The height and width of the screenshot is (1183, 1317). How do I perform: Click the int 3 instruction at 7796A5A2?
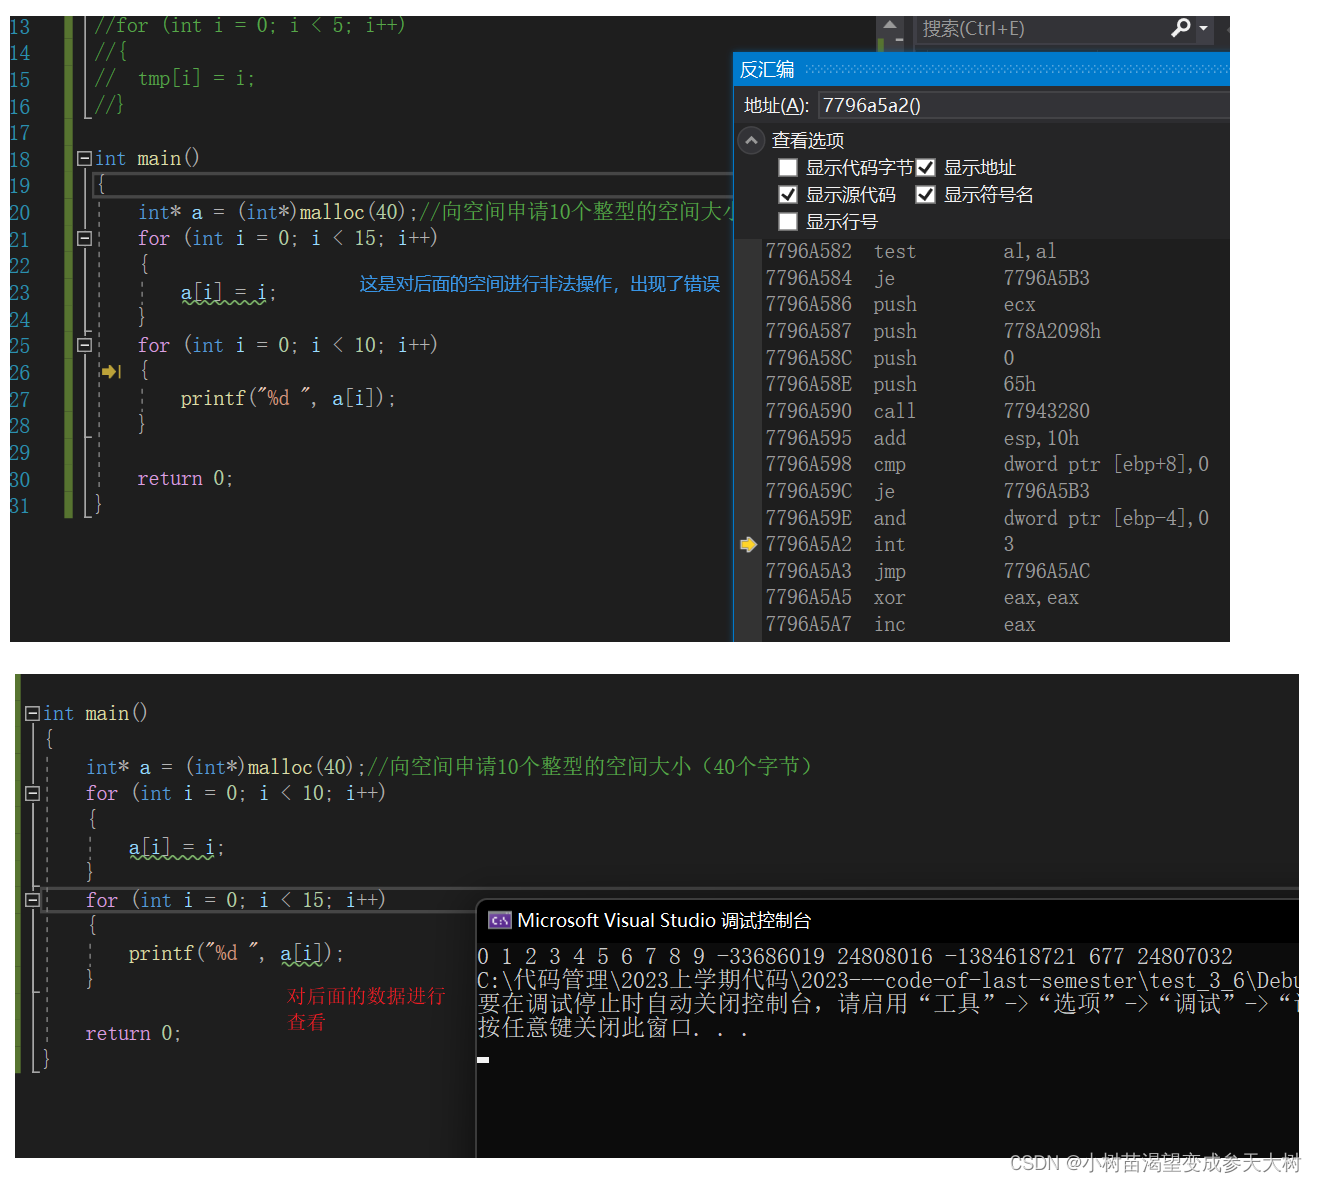[x=890, y=544]
